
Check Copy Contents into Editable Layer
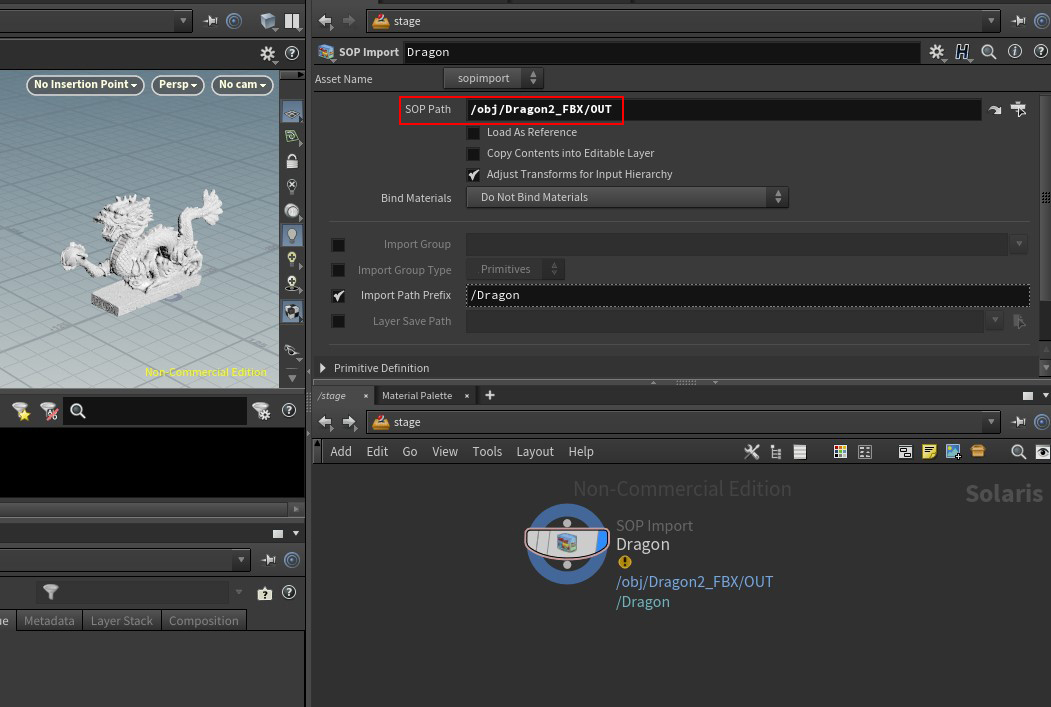(x=473, y=153)
